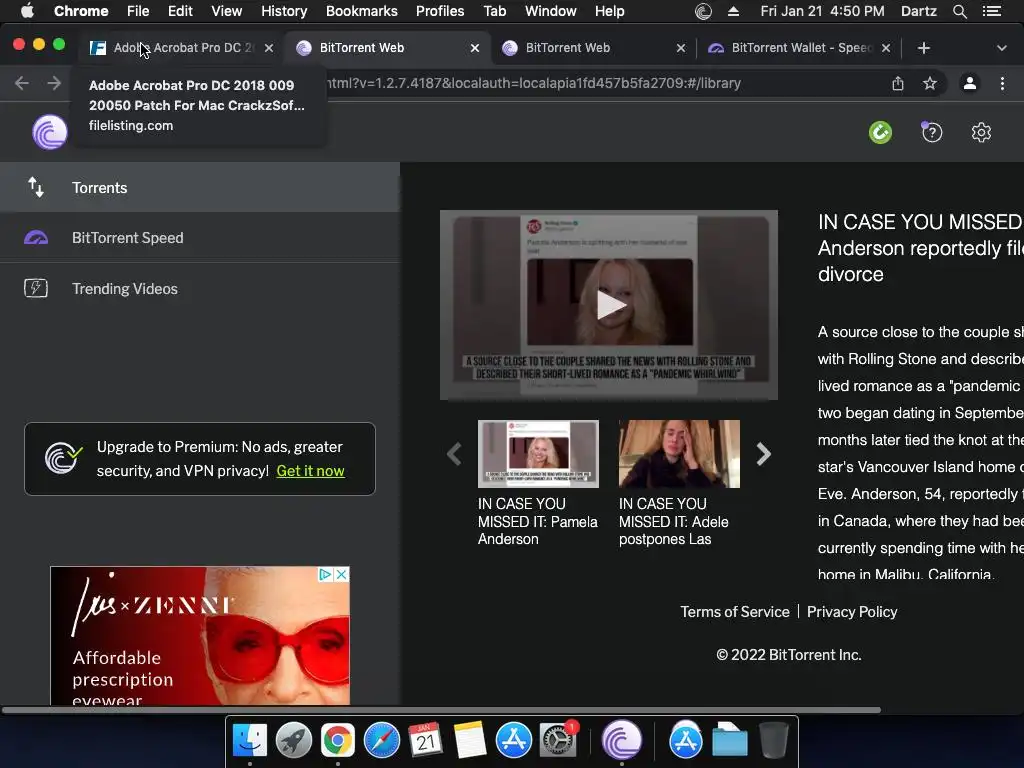Open BitTorrent Speed in the sidebar
The width and height of the screenshot is (1024, 768).
pos(200,238)
